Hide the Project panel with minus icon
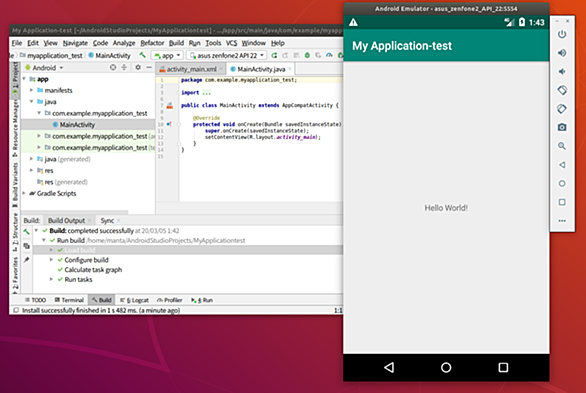This screenshot has width=586, height=393. [x=149, y=67]
